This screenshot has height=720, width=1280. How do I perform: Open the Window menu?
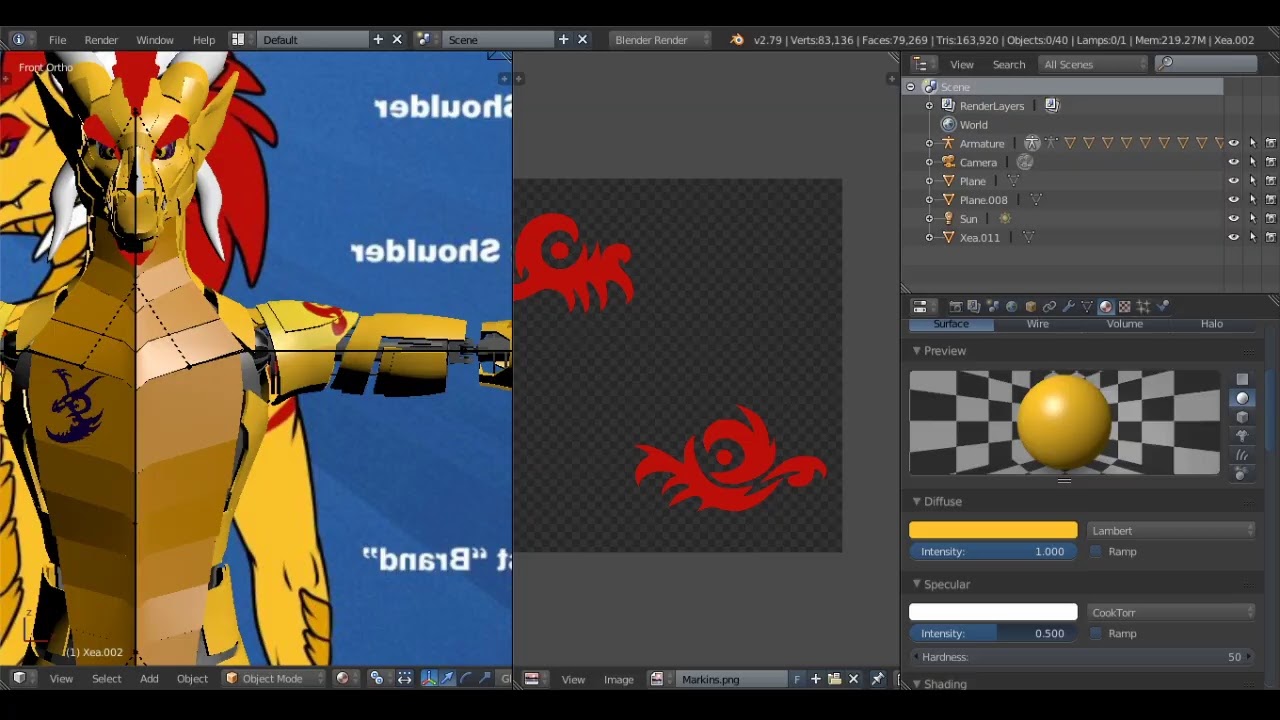pos(155,40)
